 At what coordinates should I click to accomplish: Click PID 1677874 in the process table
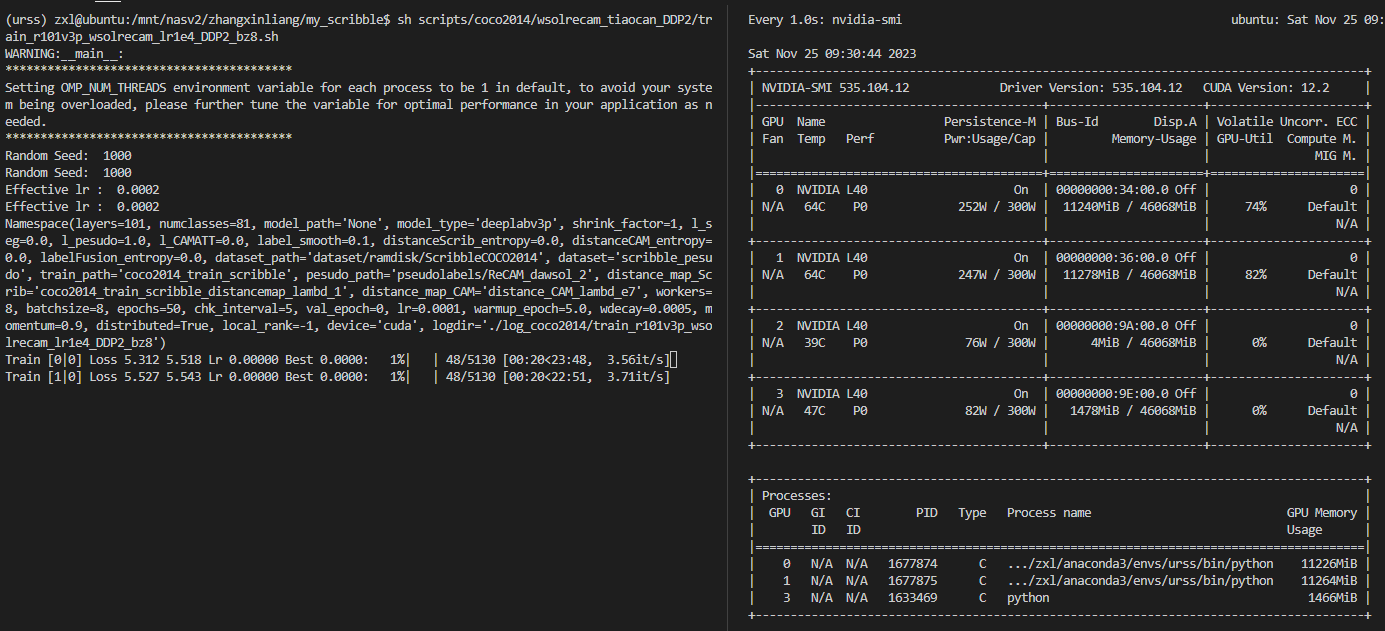tap(912, 563)
